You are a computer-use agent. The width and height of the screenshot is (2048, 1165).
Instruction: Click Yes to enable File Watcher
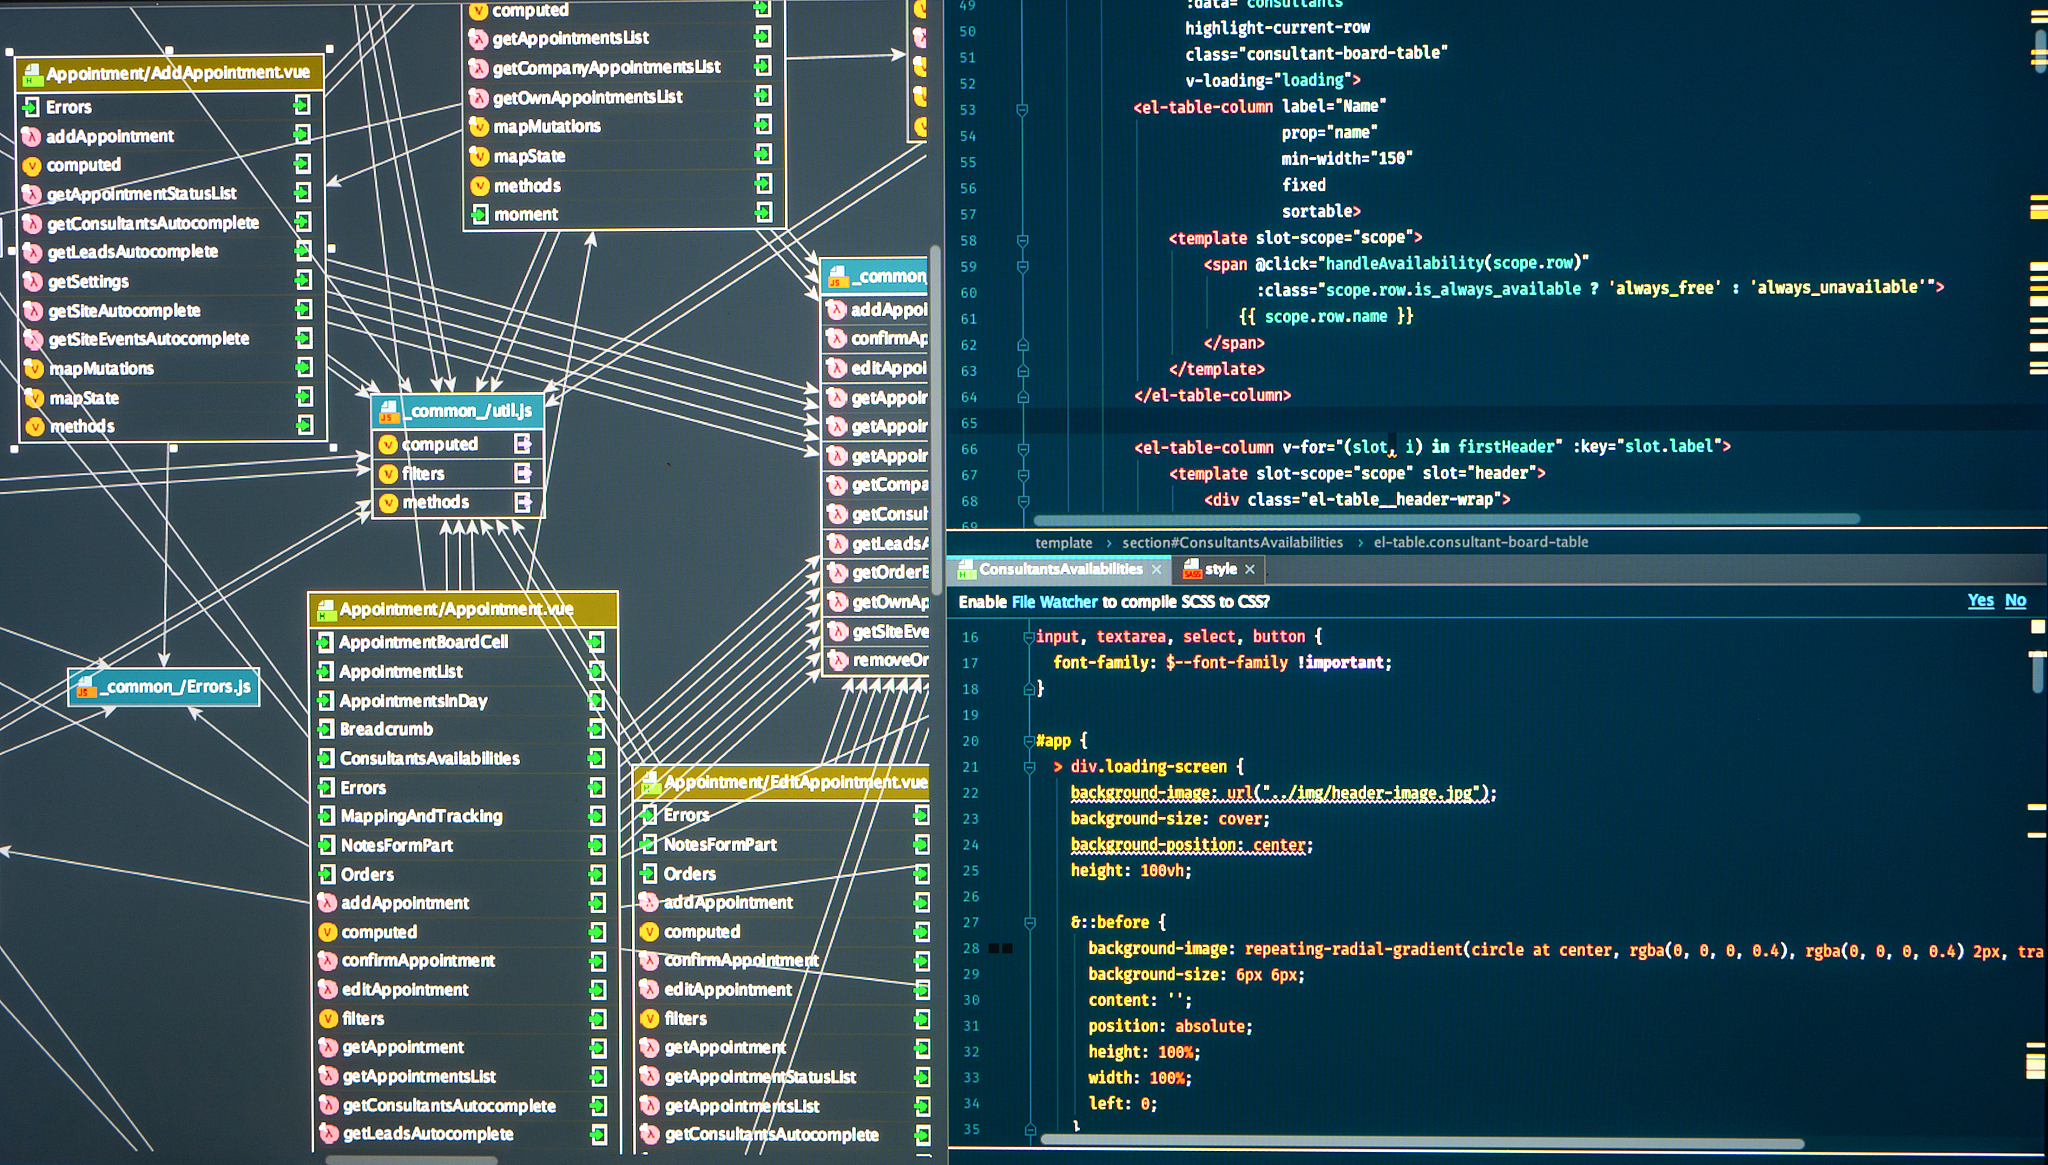pyautogui.click(x=1980, y=600)
